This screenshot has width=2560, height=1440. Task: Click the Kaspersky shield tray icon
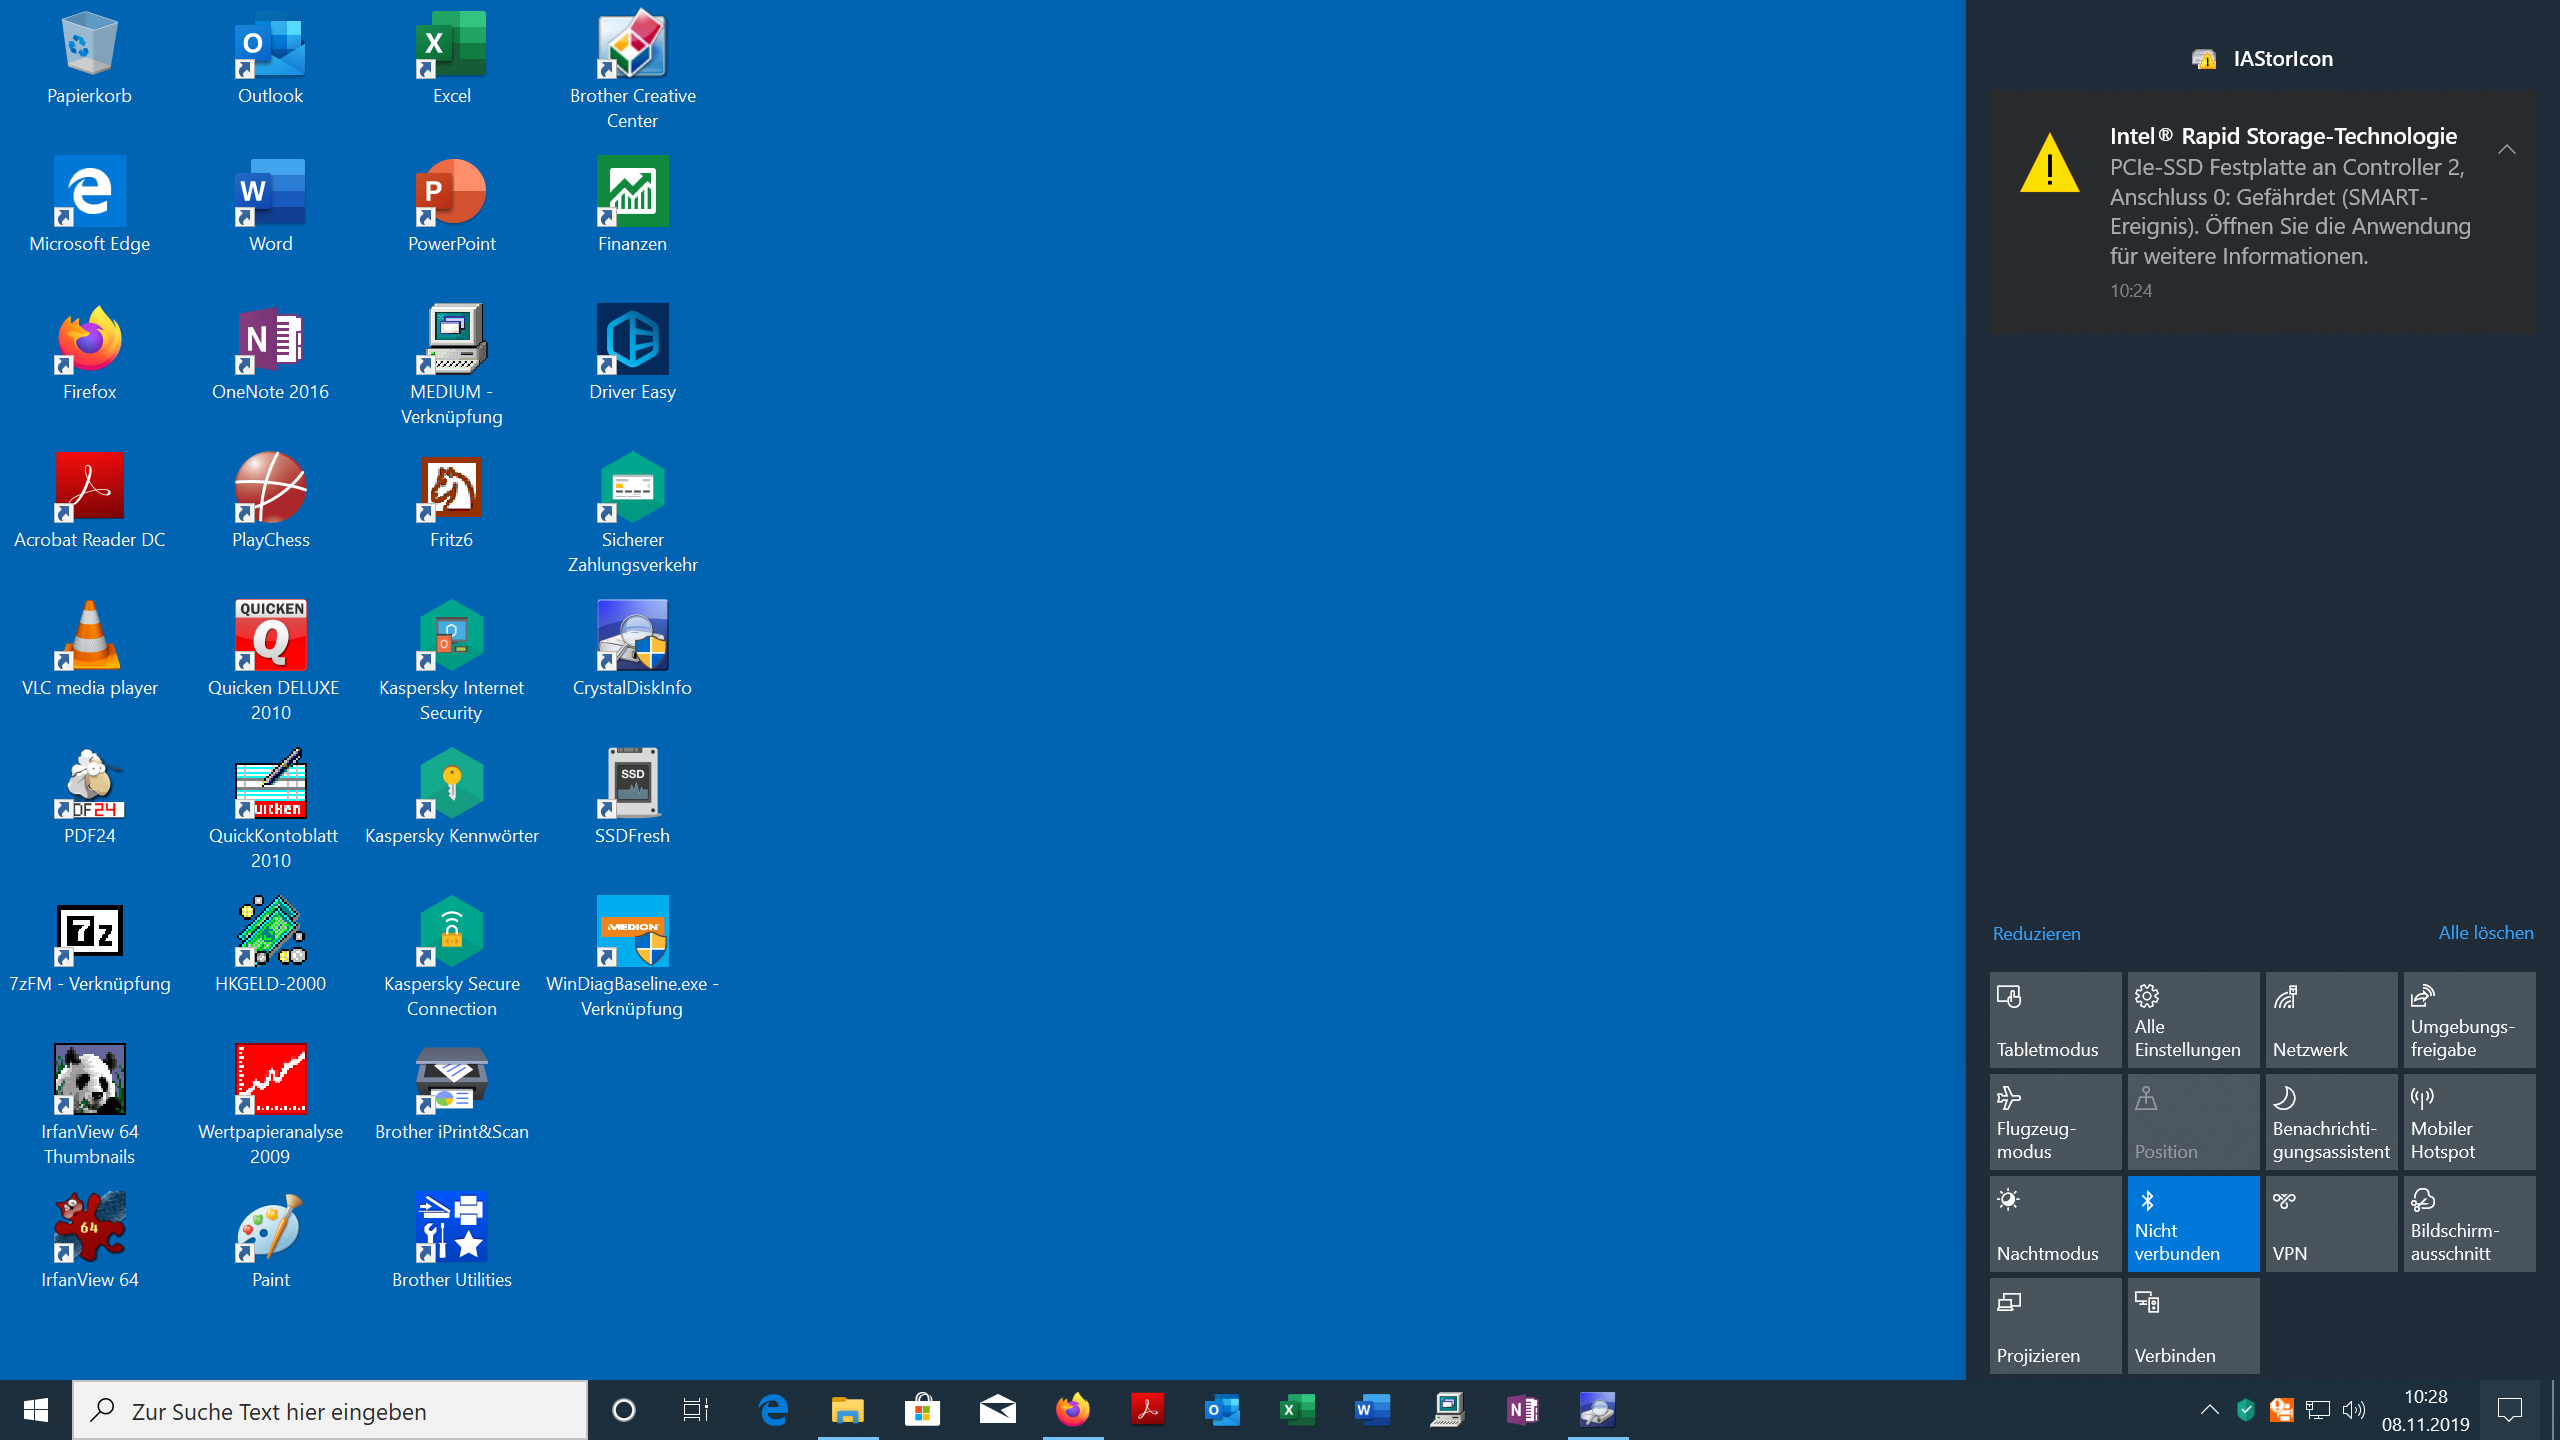pyautogui.click(x=2246, y=1410)
